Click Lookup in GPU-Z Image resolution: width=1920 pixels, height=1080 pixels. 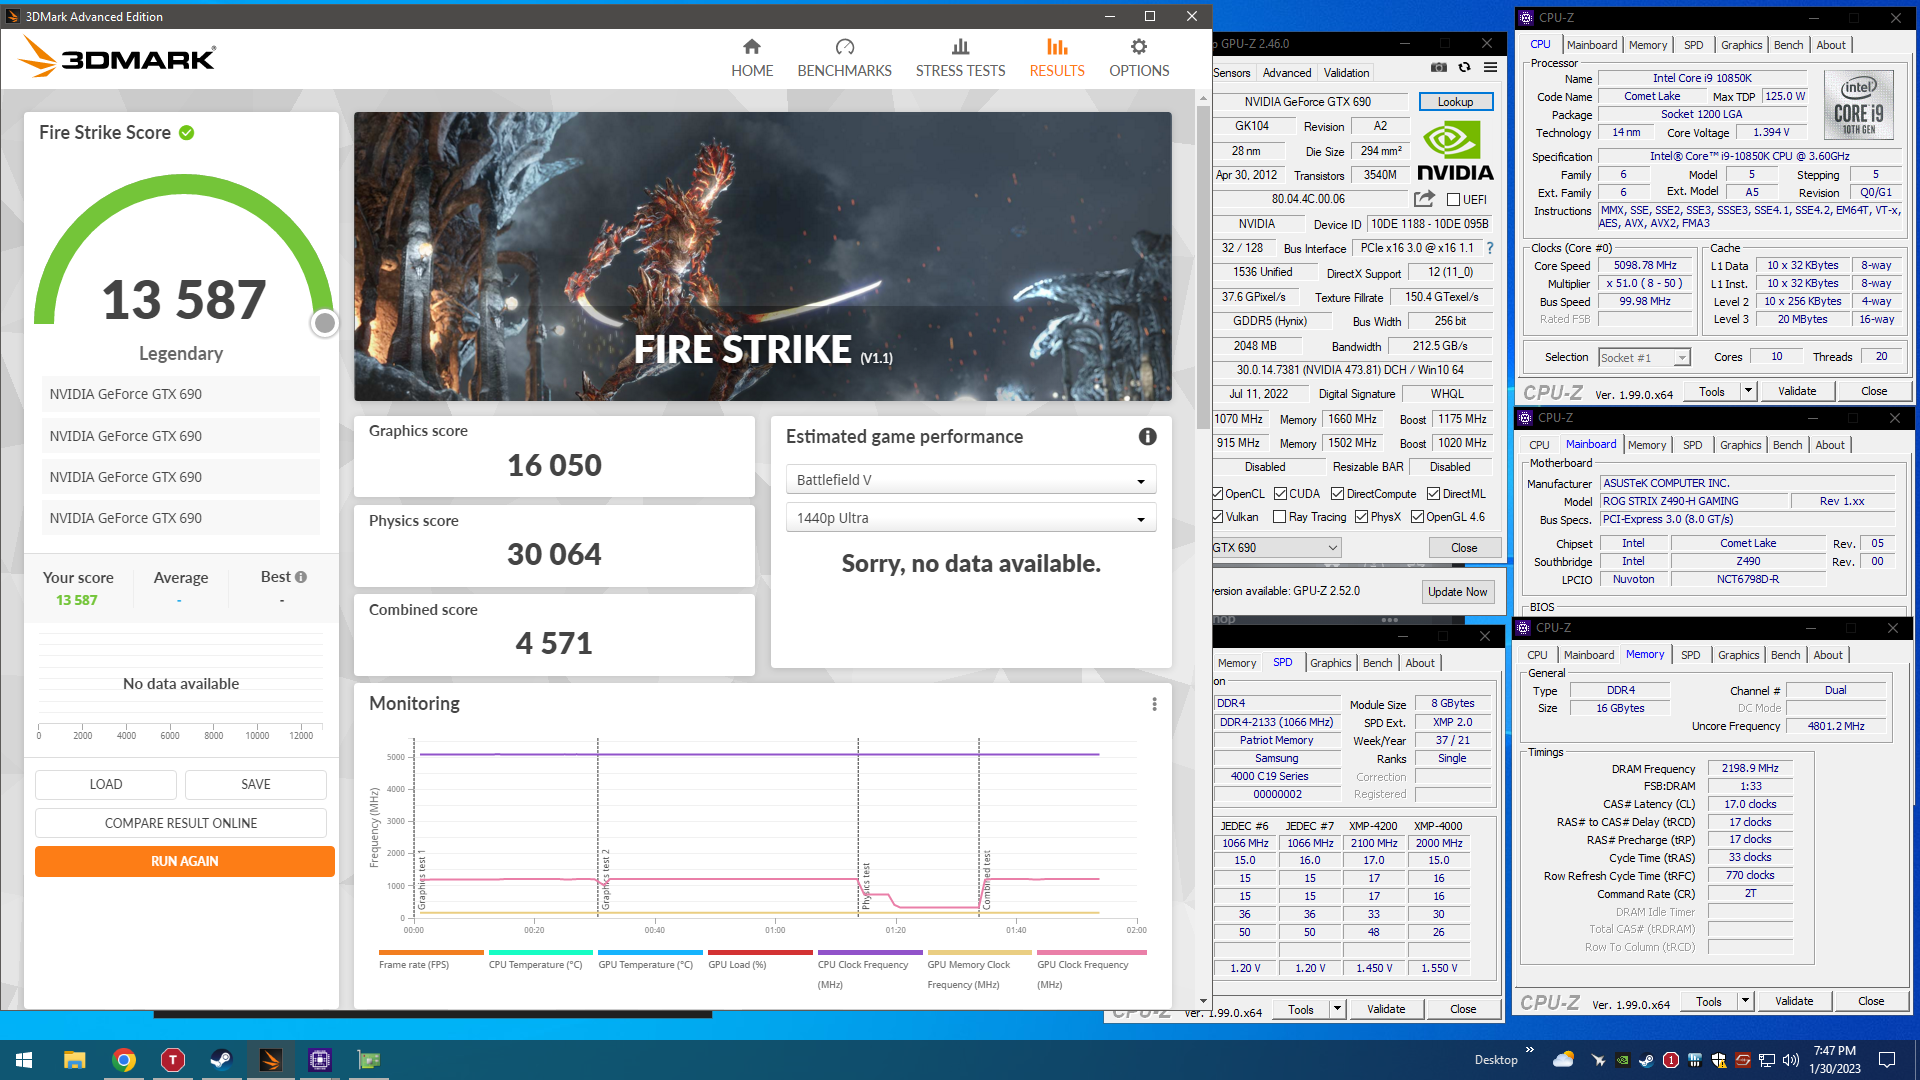point(1455,102)
